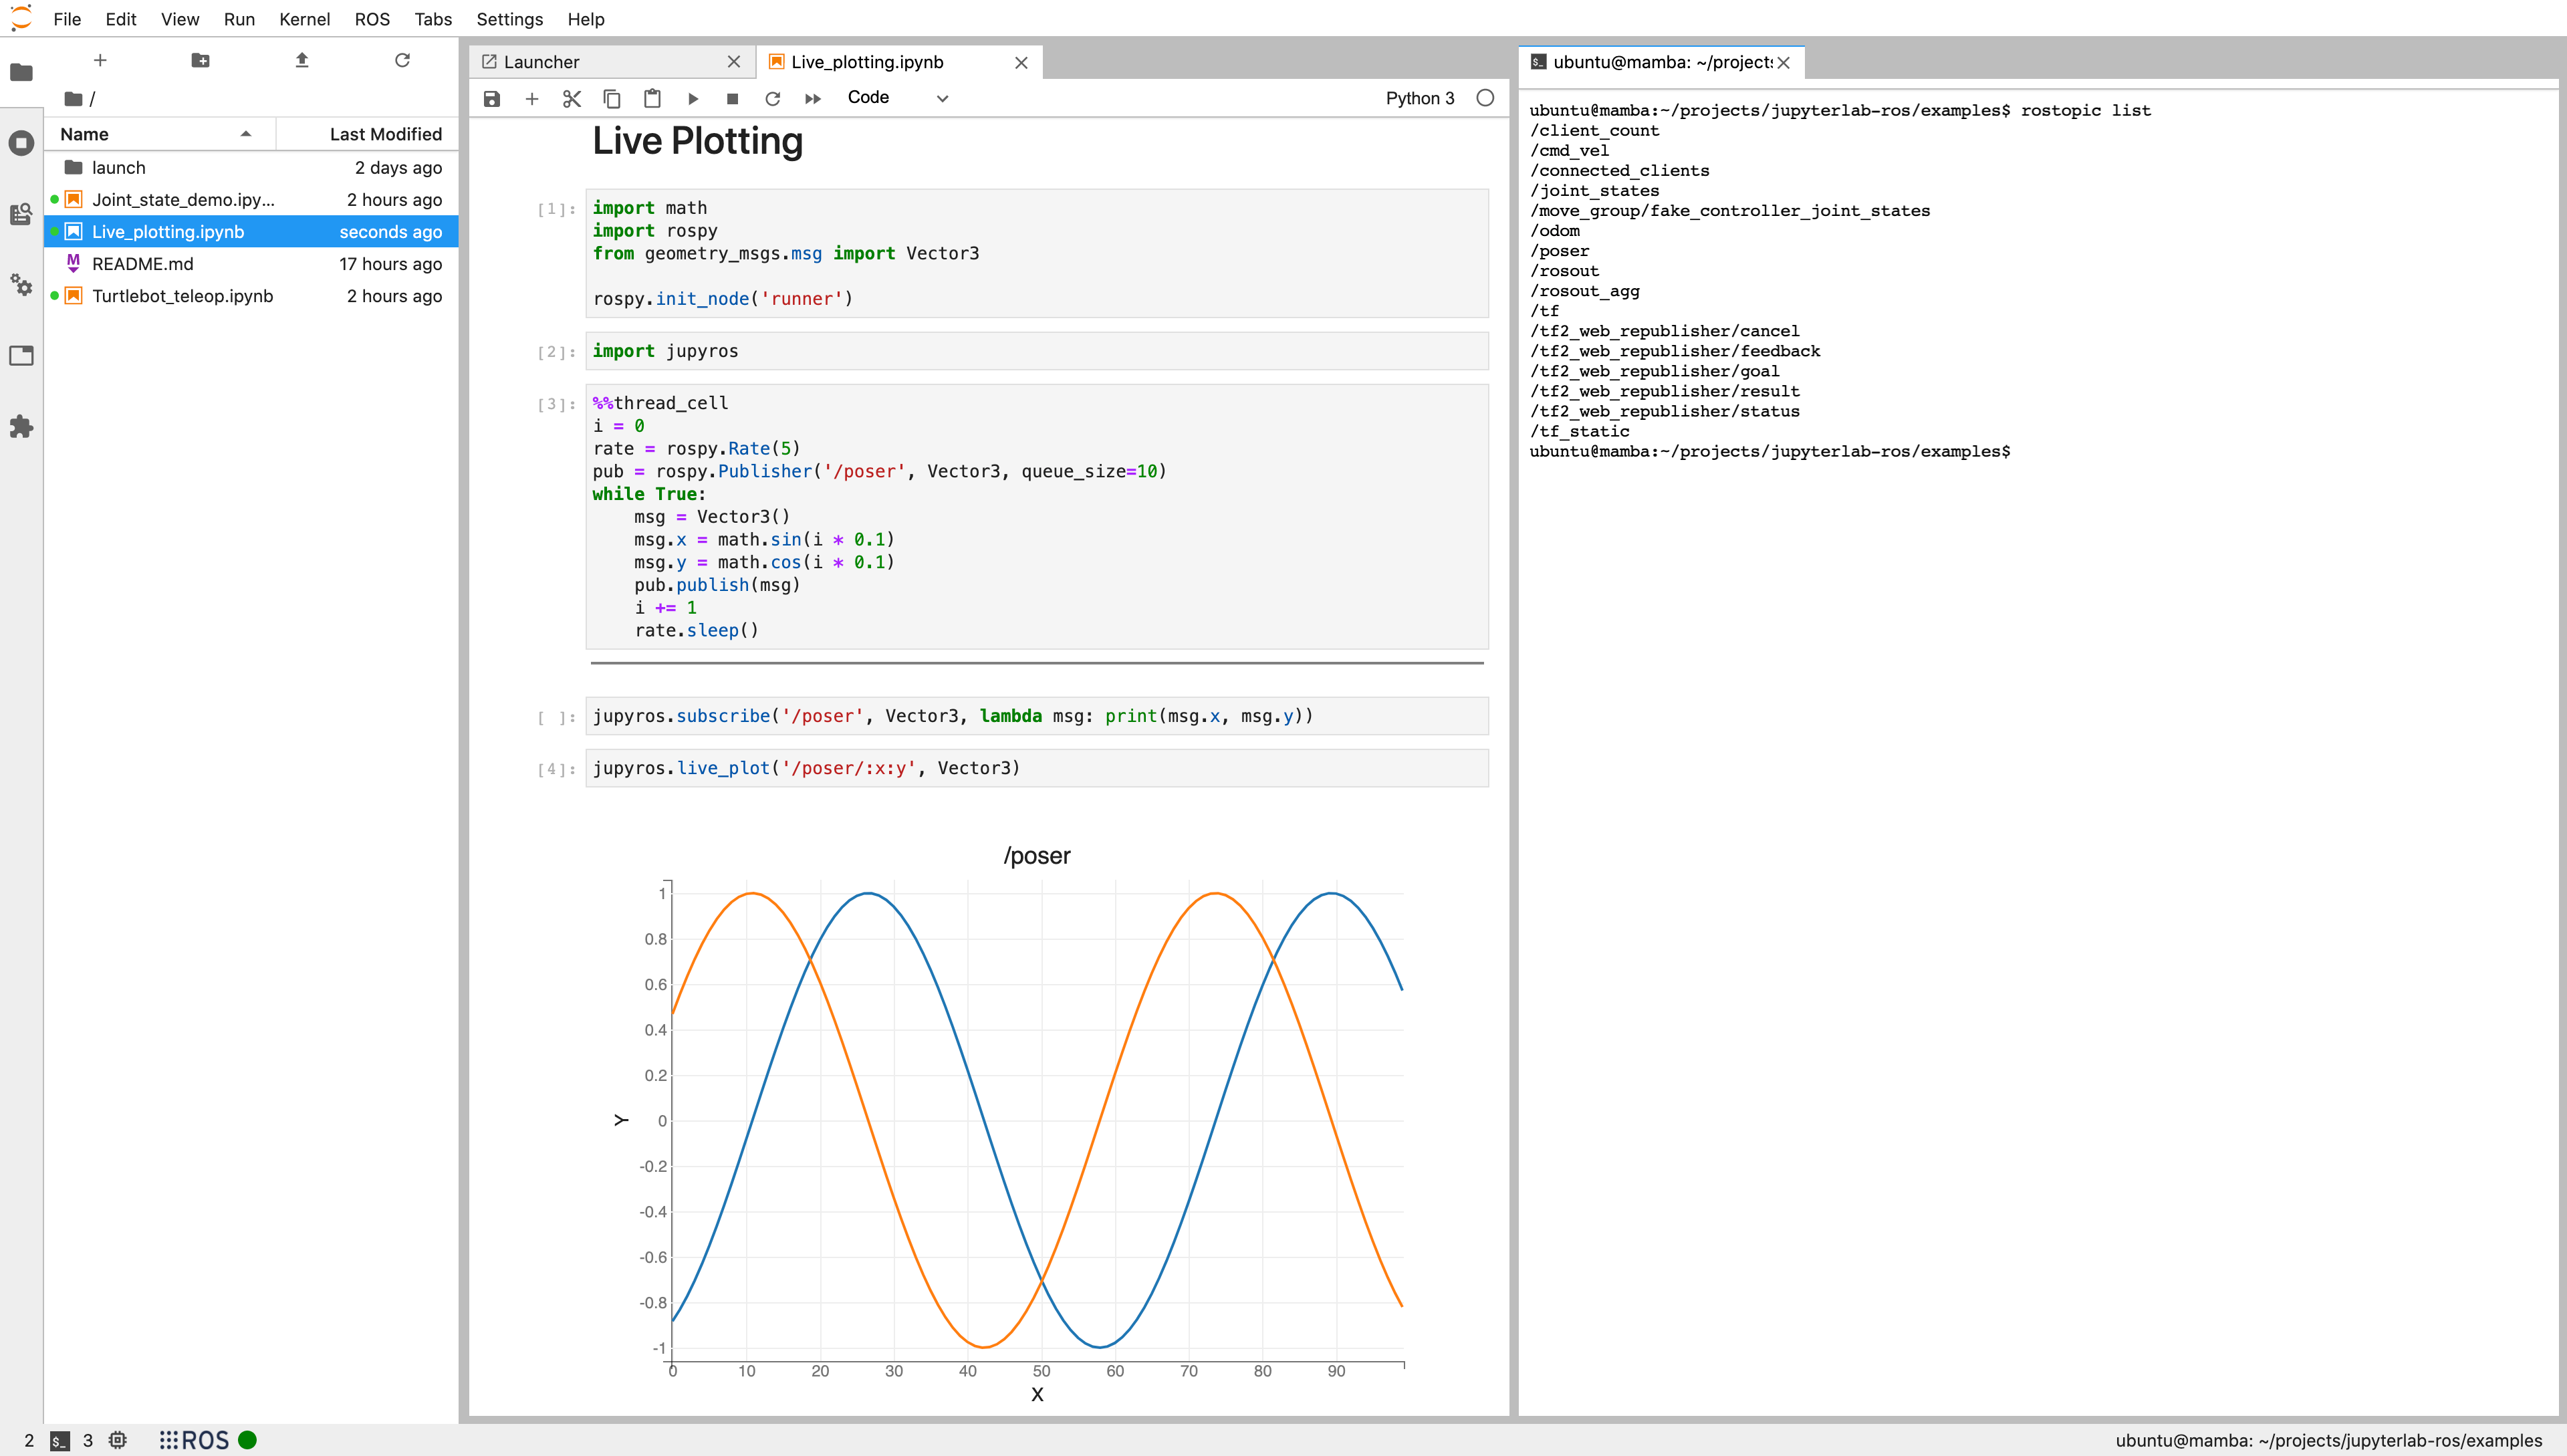The height and width of the screenshot is (1456, 2567).
Task: Open the Settings menu
Action: click(509, 19)
